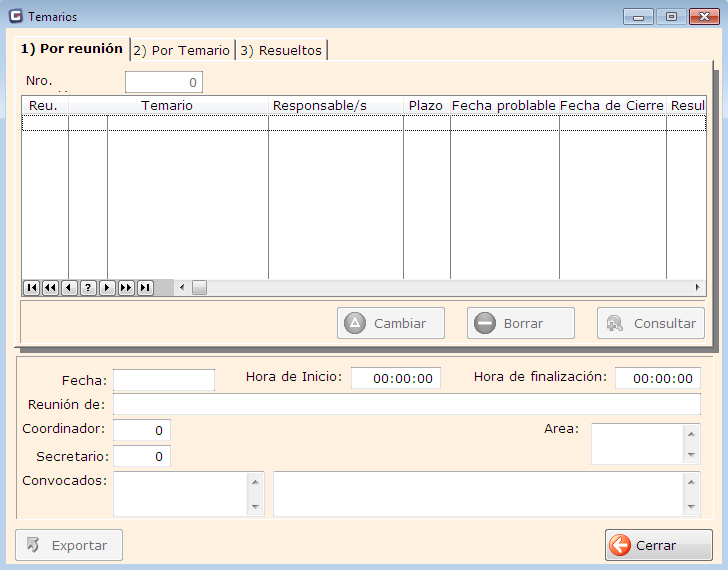The image size is (728, 570).
Task: Click scroll down arrow of the wide text box beside Convocados
Action: click(691, 506)
